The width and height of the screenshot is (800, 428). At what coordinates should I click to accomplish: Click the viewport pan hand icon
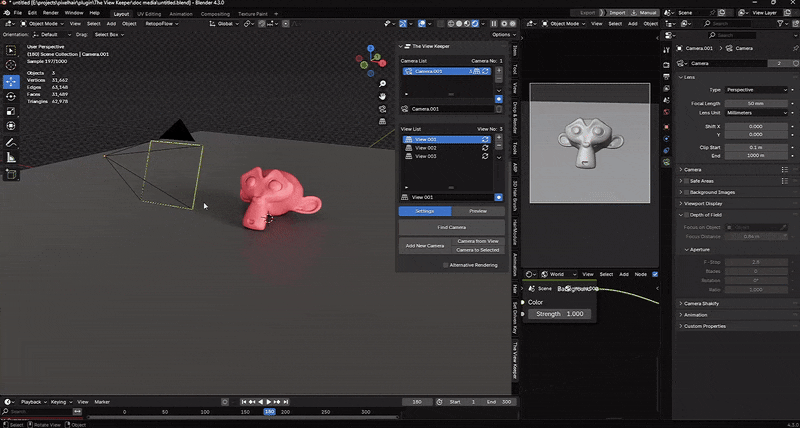382,96
